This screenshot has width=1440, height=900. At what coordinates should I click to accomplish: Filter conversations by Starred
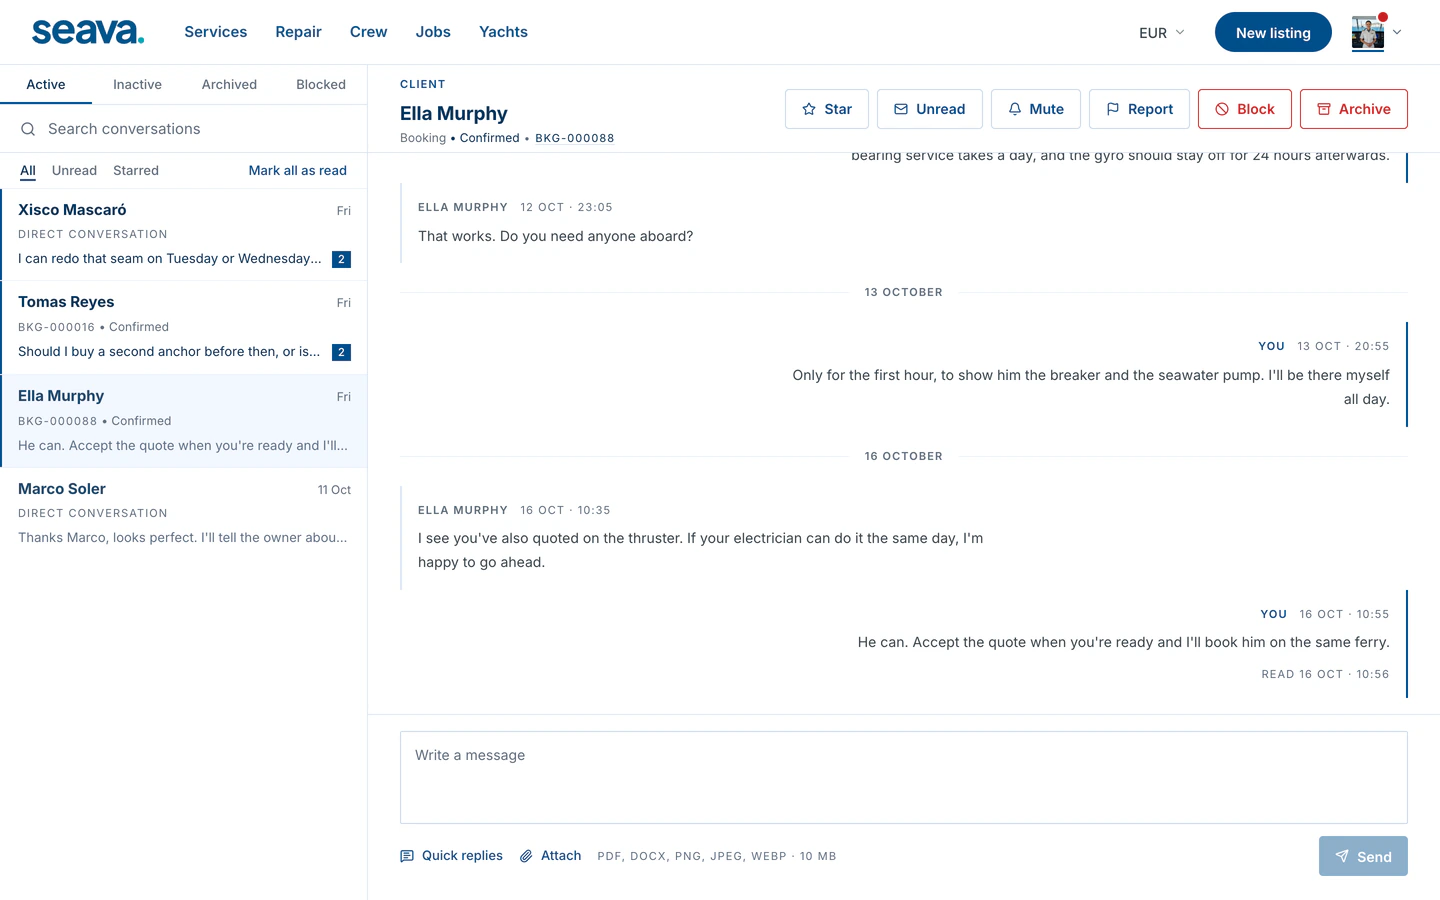[136, 171]
